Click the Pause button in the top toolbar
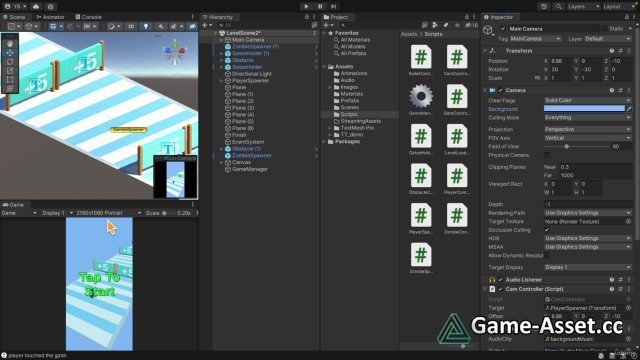Viewport: 640px width, 360px height. click(x=320, y=6)
